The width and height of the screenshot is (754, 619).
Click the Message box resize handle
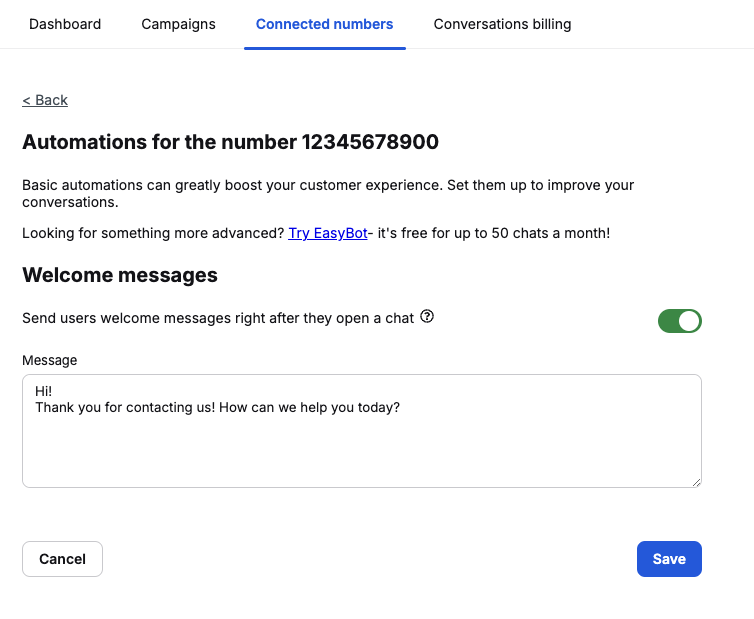coord(696,482)
